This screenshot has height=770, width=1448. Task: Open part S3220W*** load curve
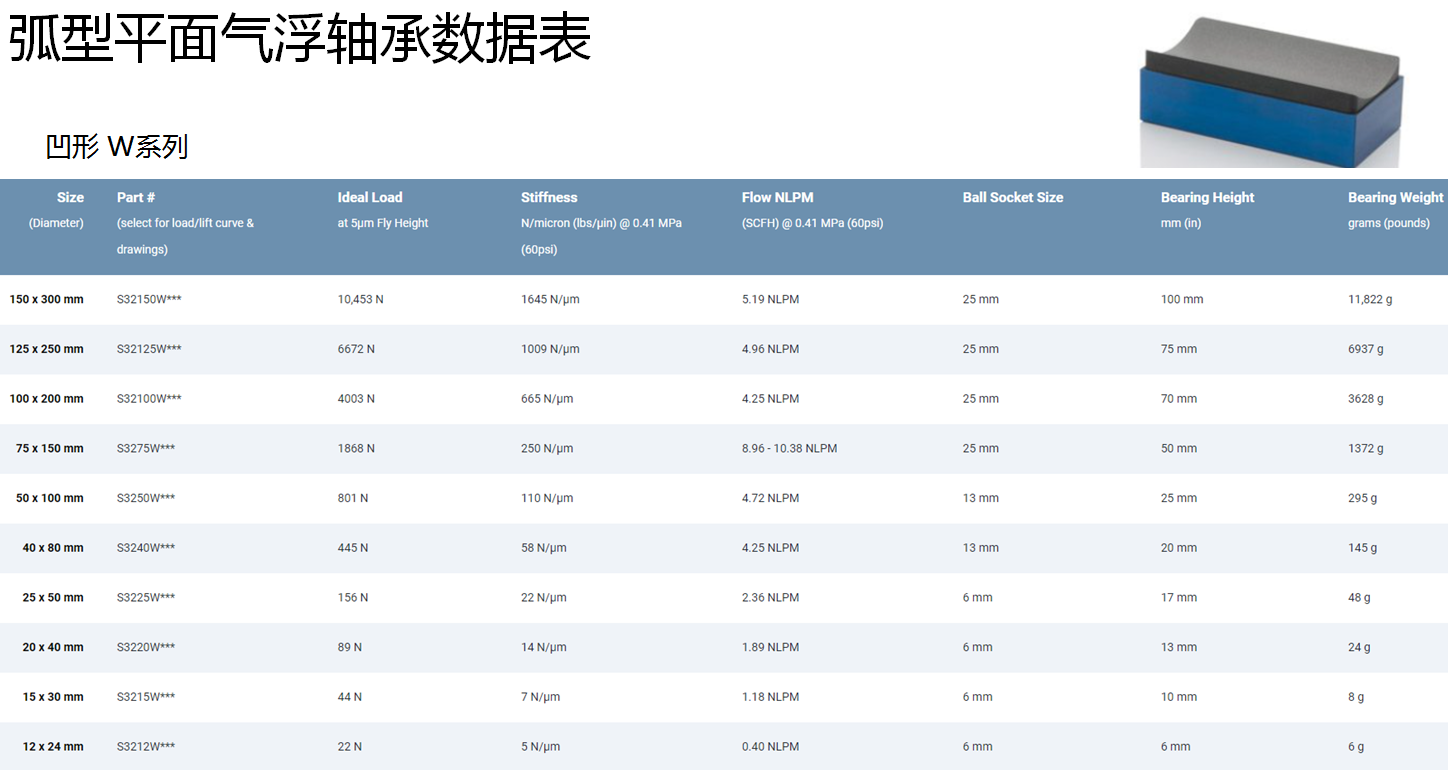[x=146, y=647]
